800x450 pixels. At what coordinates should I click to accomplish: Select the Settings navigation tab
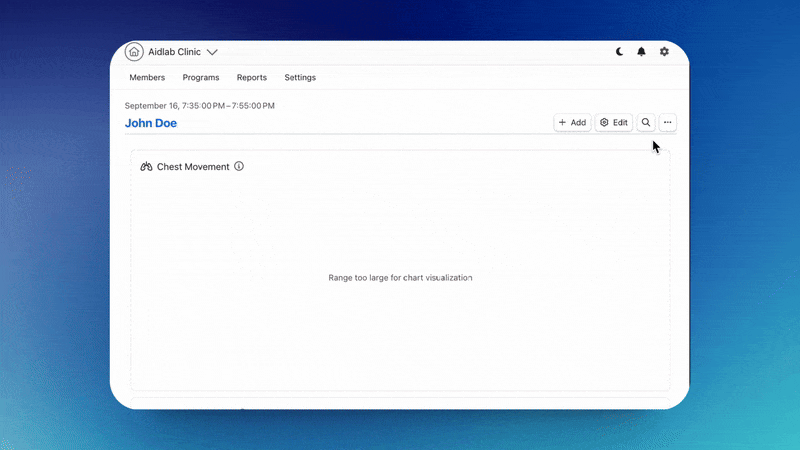pos(300,78)
